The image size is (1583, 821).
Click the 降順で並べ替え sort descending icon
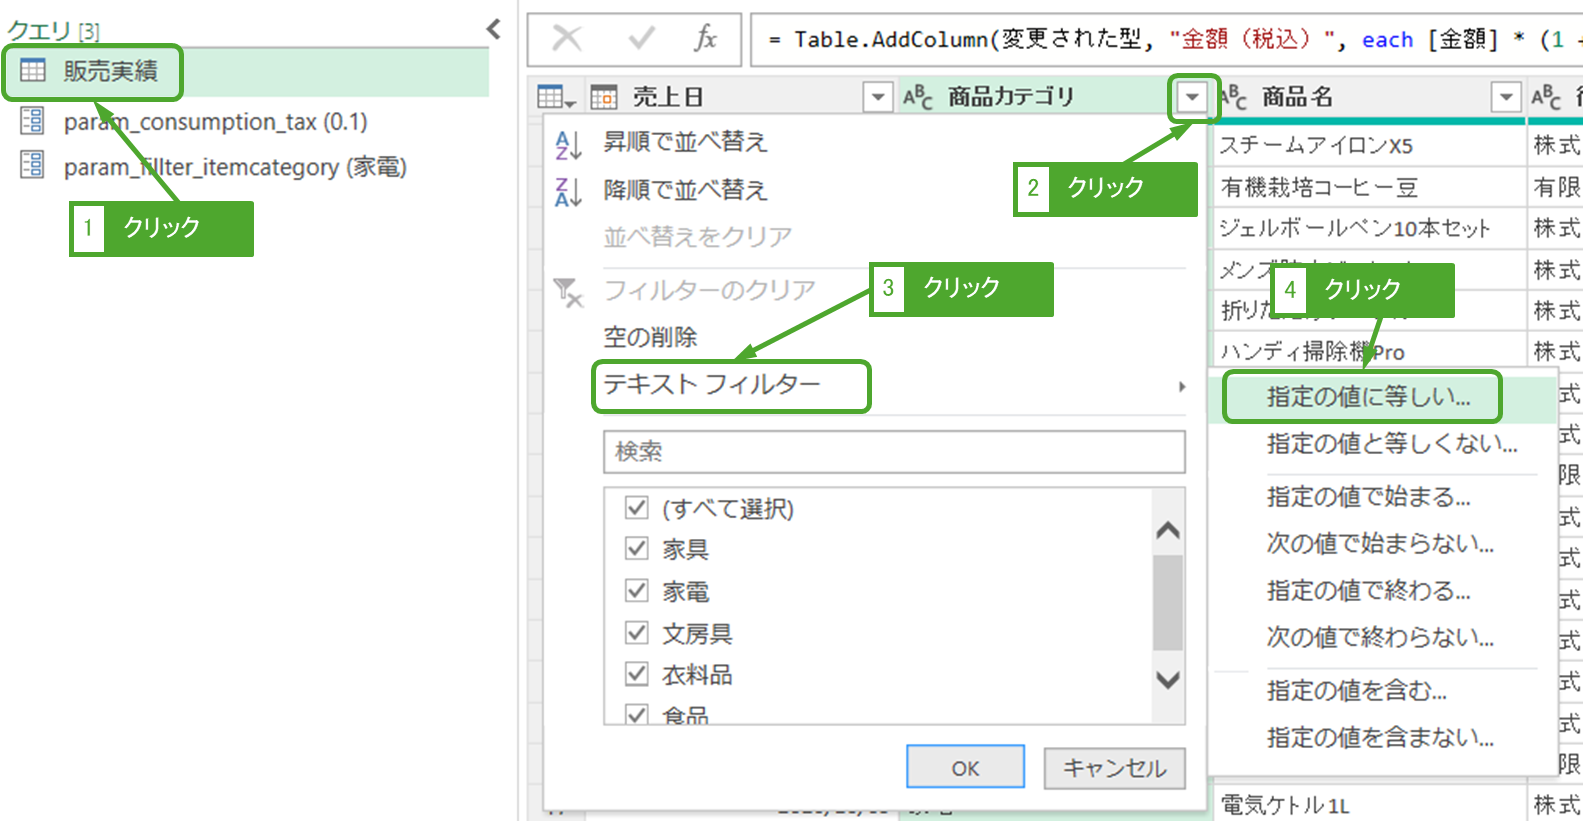coord(567,191)
